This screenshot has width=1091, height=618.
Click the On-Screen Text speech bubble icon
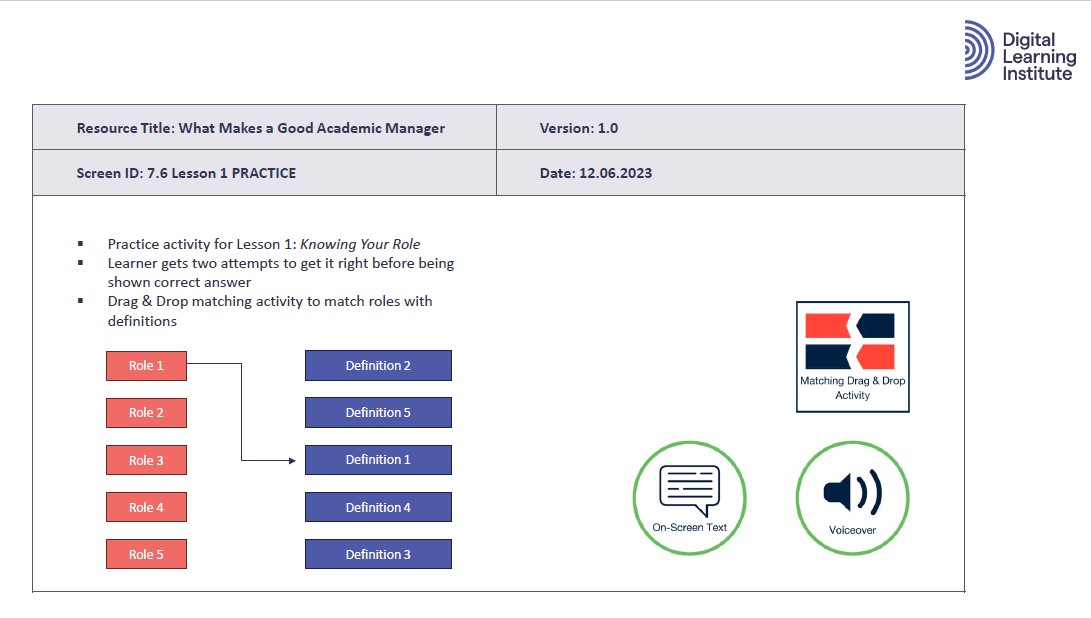click(x=689, y=492)
